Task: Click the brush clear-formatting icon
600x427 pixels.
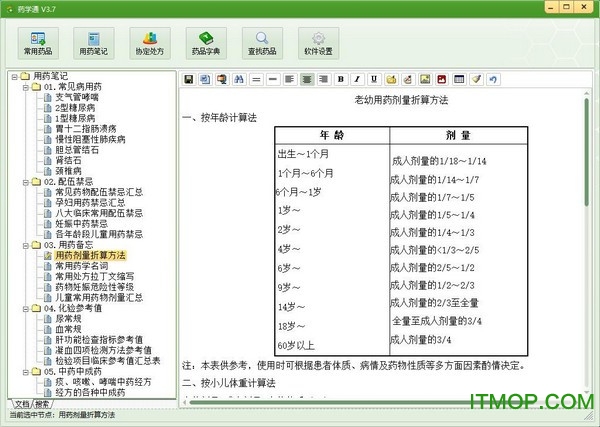Action: point(476,78)
